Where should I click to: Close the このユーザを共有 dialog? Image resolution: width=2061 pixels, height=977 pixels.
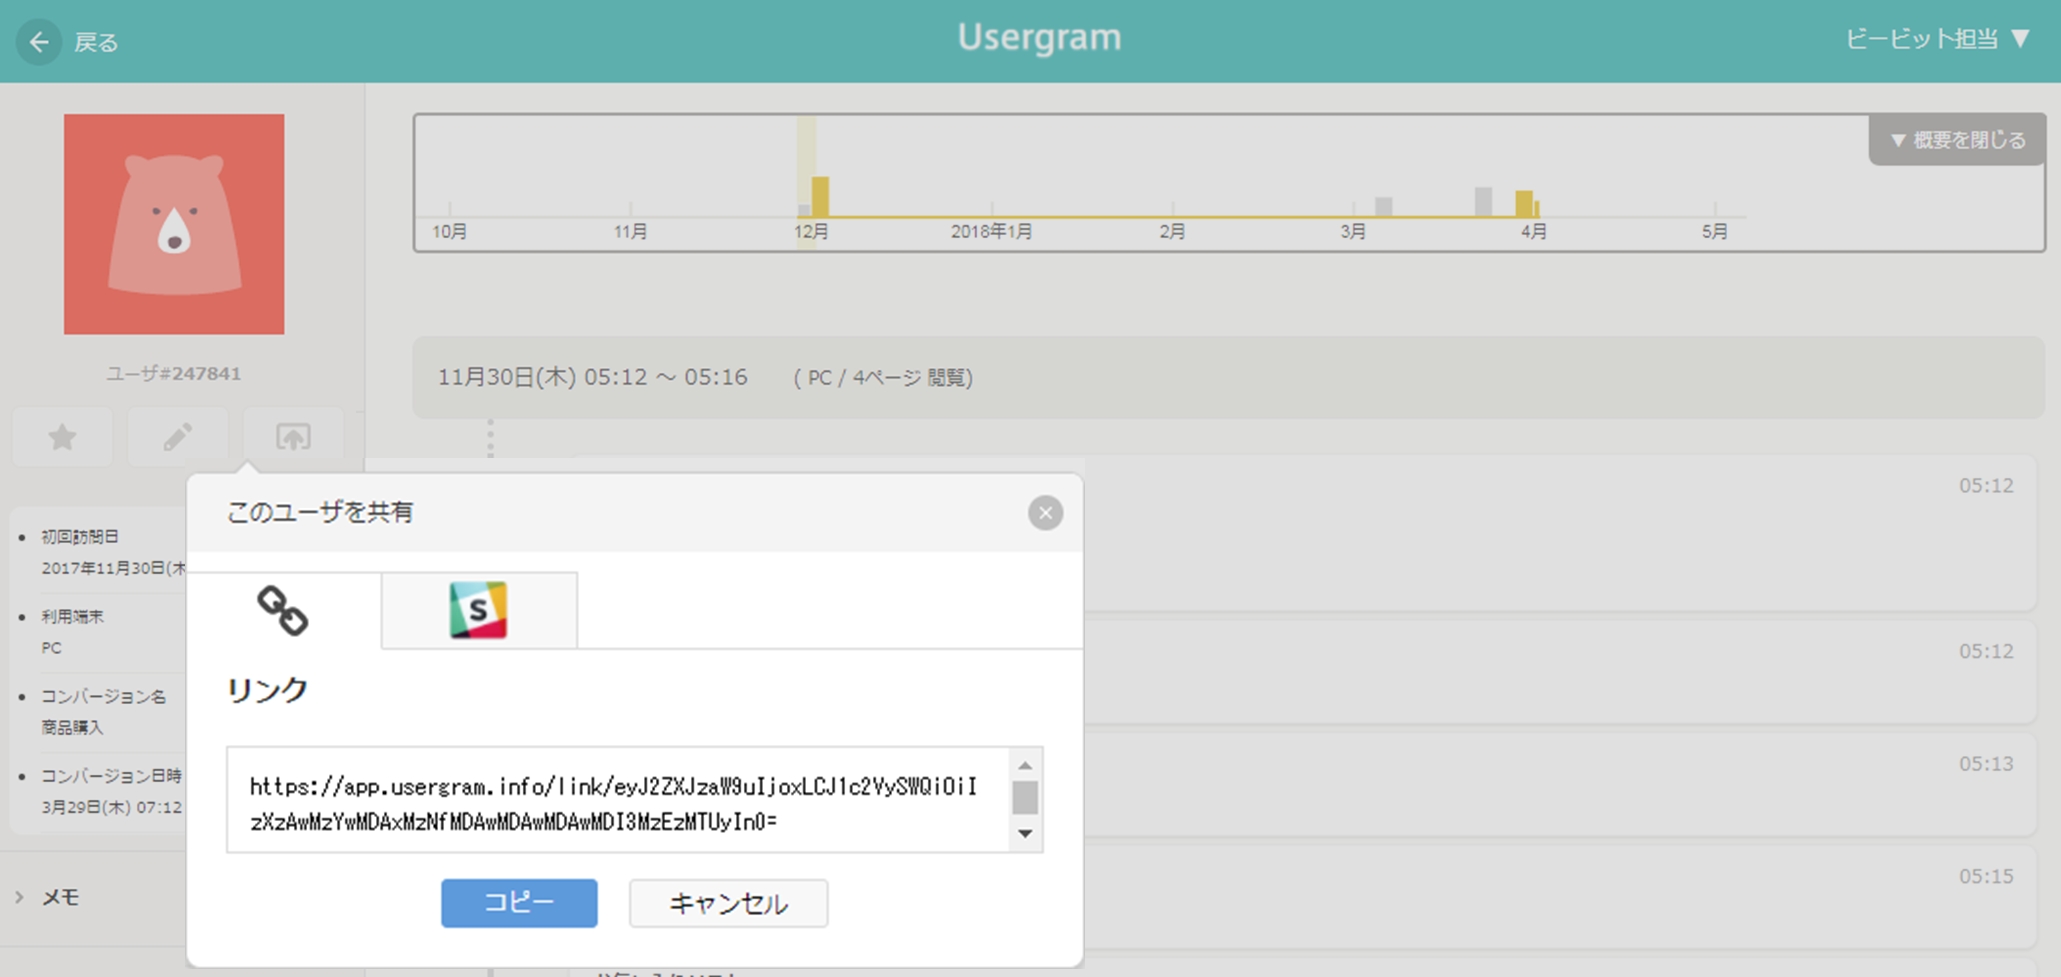coord(1045,513)
